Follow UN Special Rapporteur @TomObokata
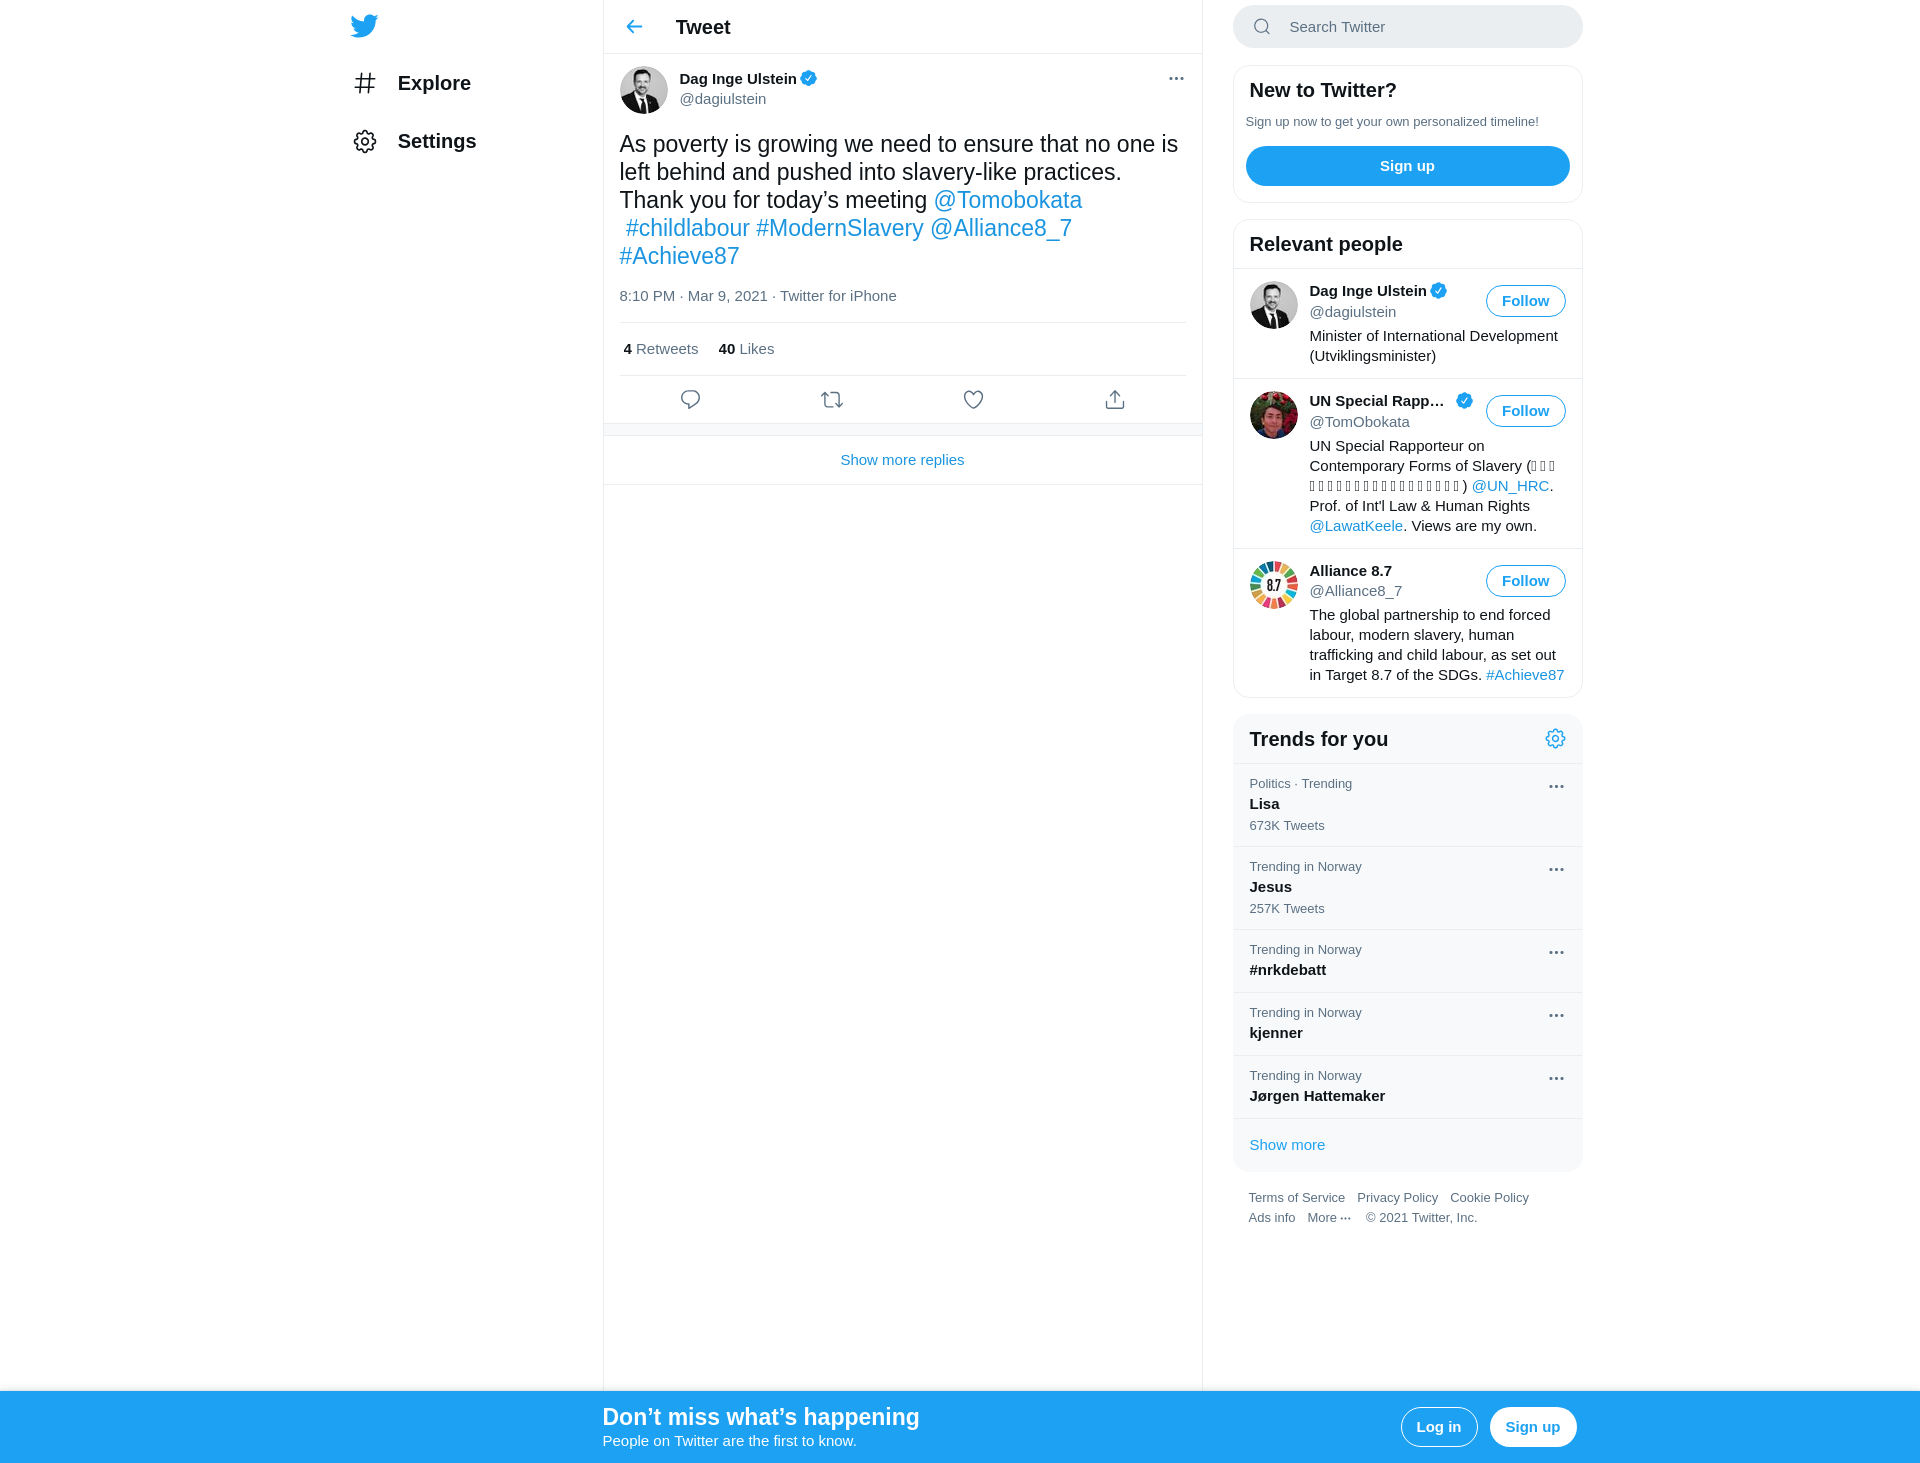 point(1525,411)
